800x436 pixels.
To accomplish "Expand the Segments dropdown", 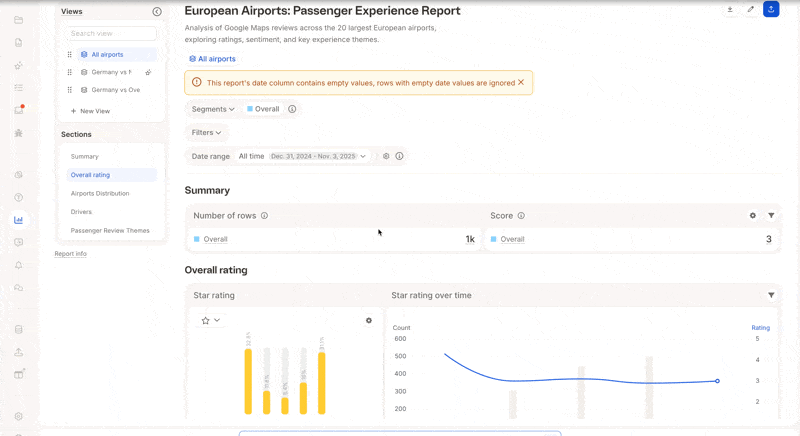I will 213,109.
